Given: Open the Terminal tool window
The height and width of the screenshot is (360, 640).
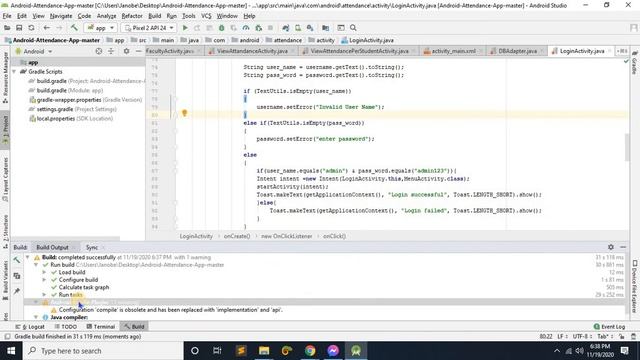Looking at the screenshot, I should (100, 327).
